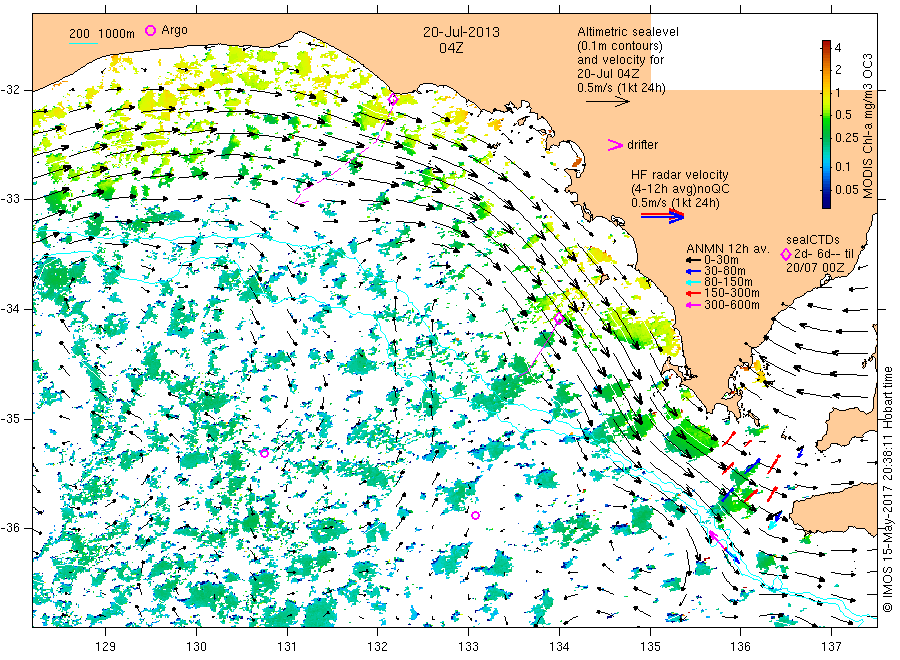Image resolution: width=900 pixels, height=660 pixels.
Task: Click the colorbar tick label '0.25'
Action: (x=847, y=138)
